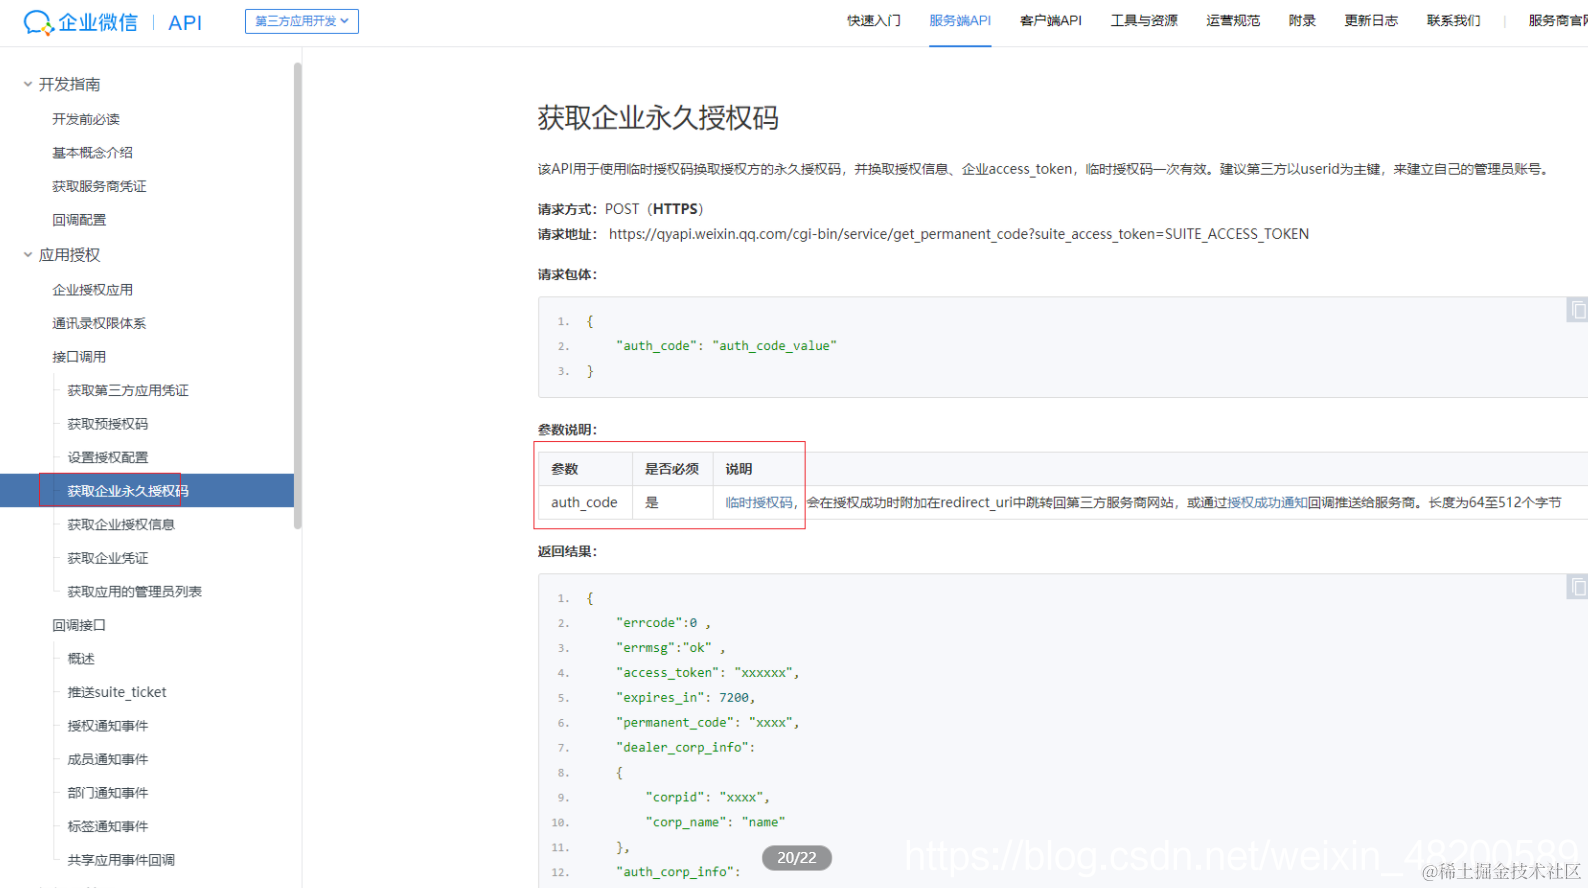
Task: Click 联系我们 in the top navigation
Action: [1453, 21]
